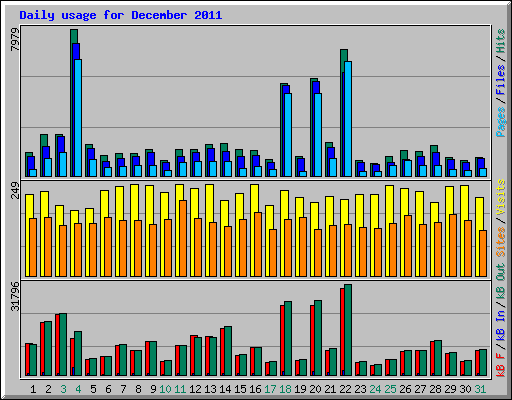512x400 pixels.
Task: Click green day label '4'
Action: tap(78, 389)
